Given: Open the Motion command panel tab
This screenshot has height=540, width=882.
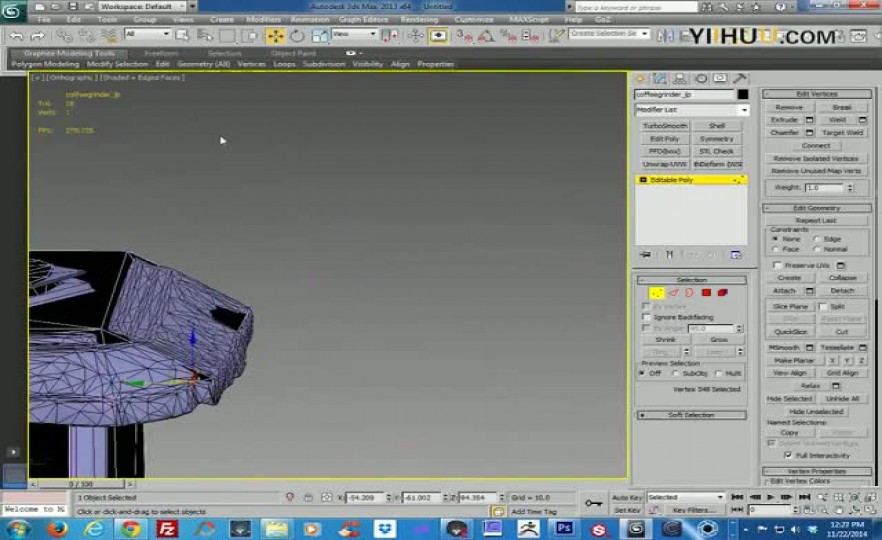Looking at the screenshot, I should 700,79.
